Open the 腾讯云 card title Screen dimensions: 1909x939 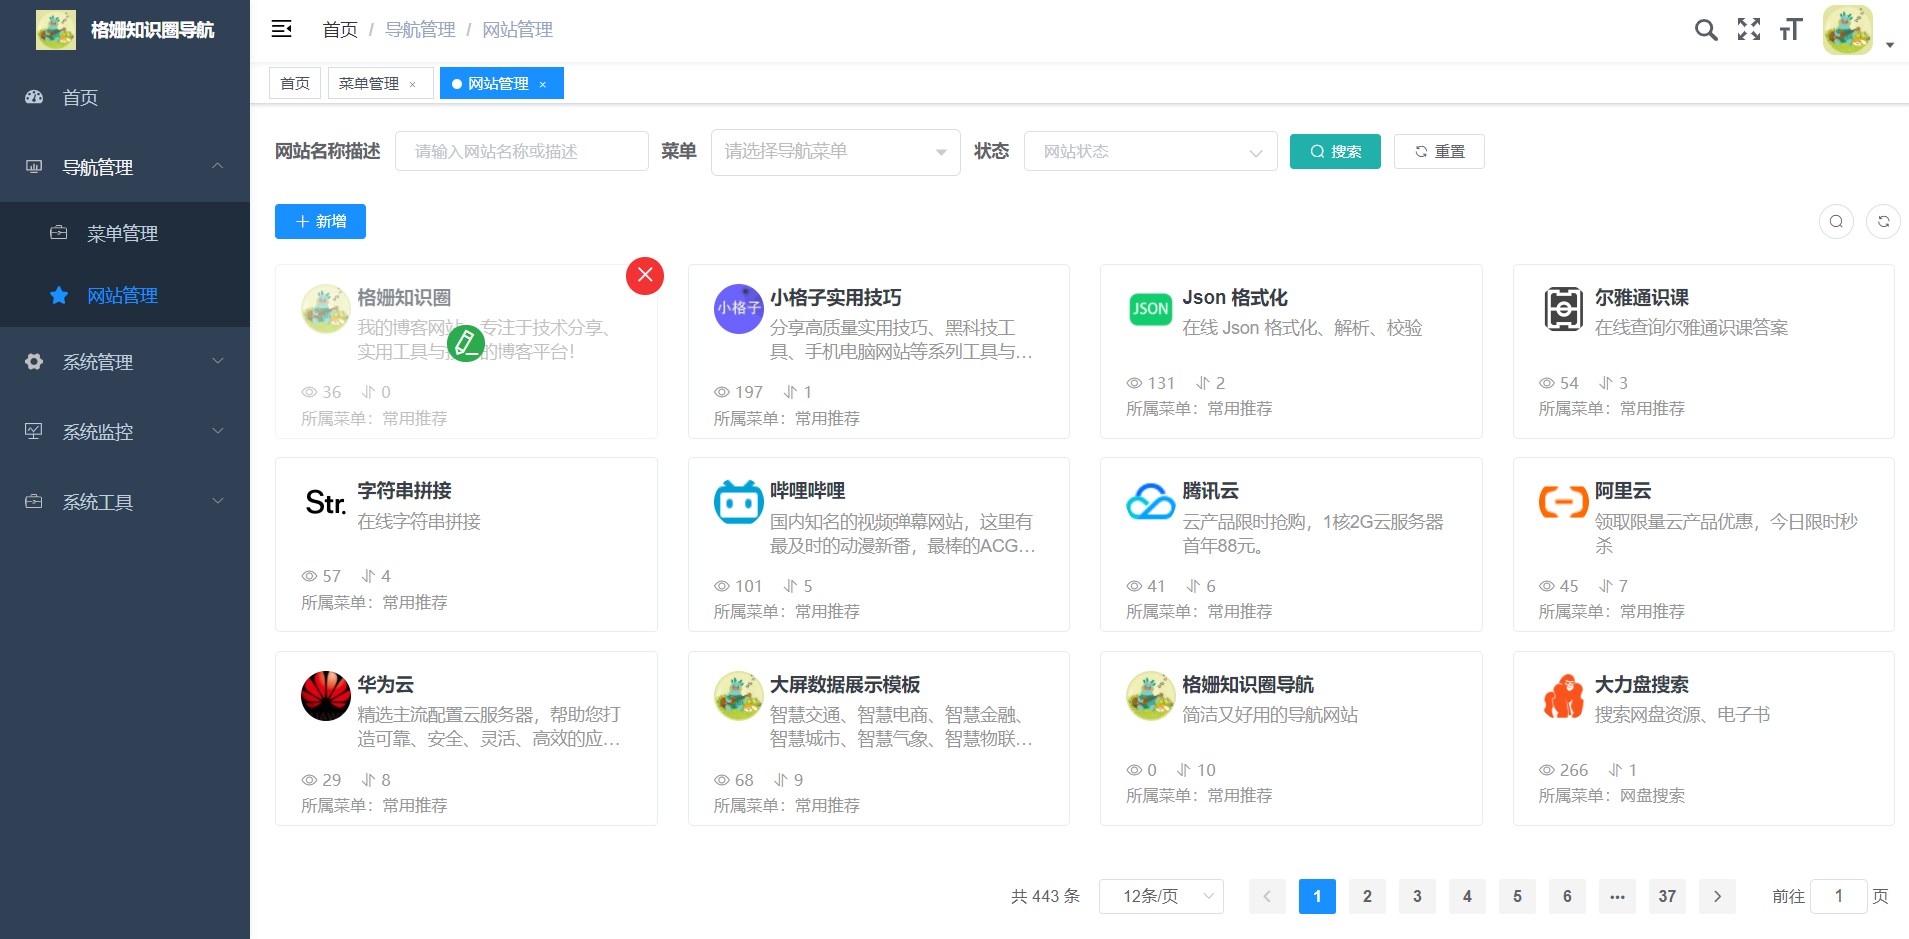click(x=1211, y=491)
